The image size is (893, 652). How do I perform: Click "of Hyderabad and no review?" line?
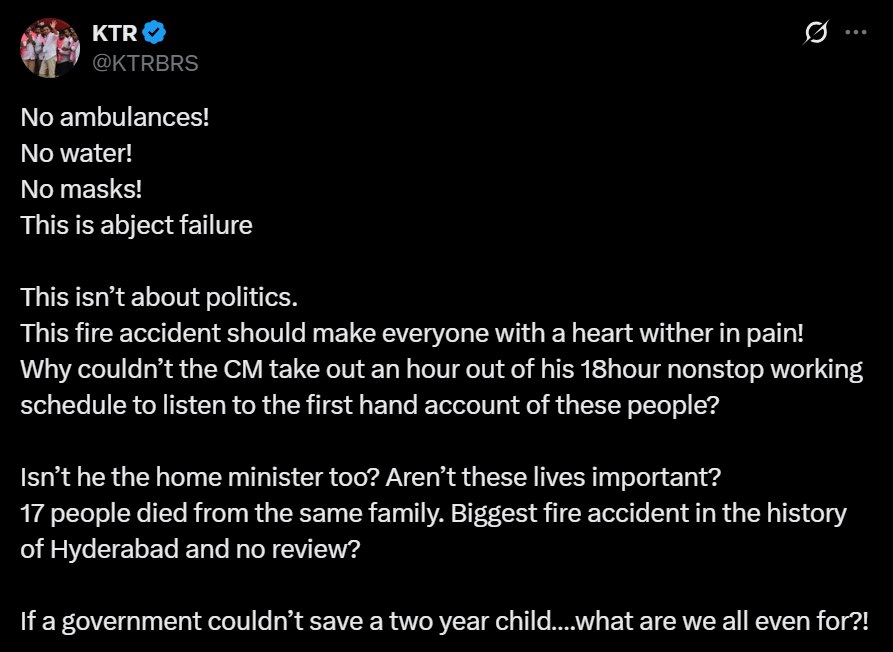[189, 550]
